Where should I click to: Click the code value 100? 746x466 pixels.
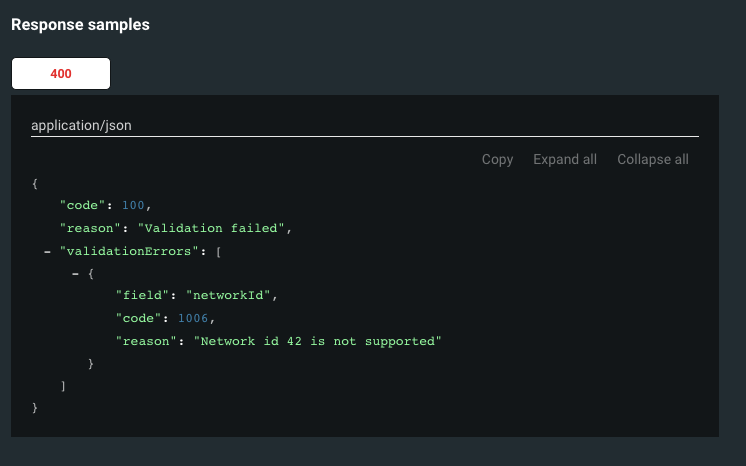pos(134,205)
